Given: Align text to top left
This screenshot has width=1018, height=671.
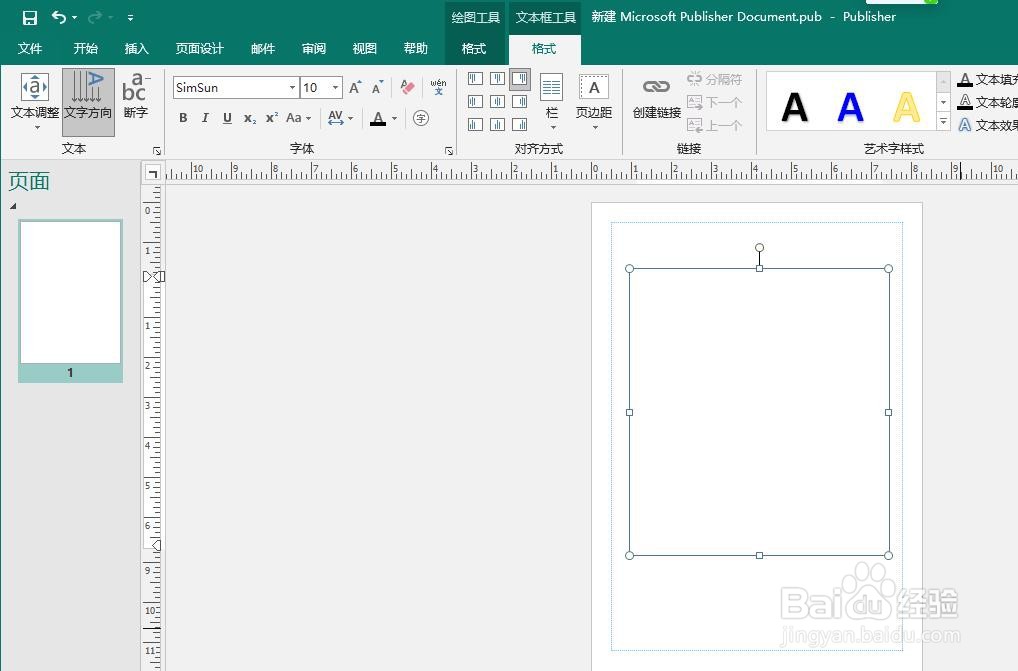Looking at the screenshot, I should coord(475,79).
